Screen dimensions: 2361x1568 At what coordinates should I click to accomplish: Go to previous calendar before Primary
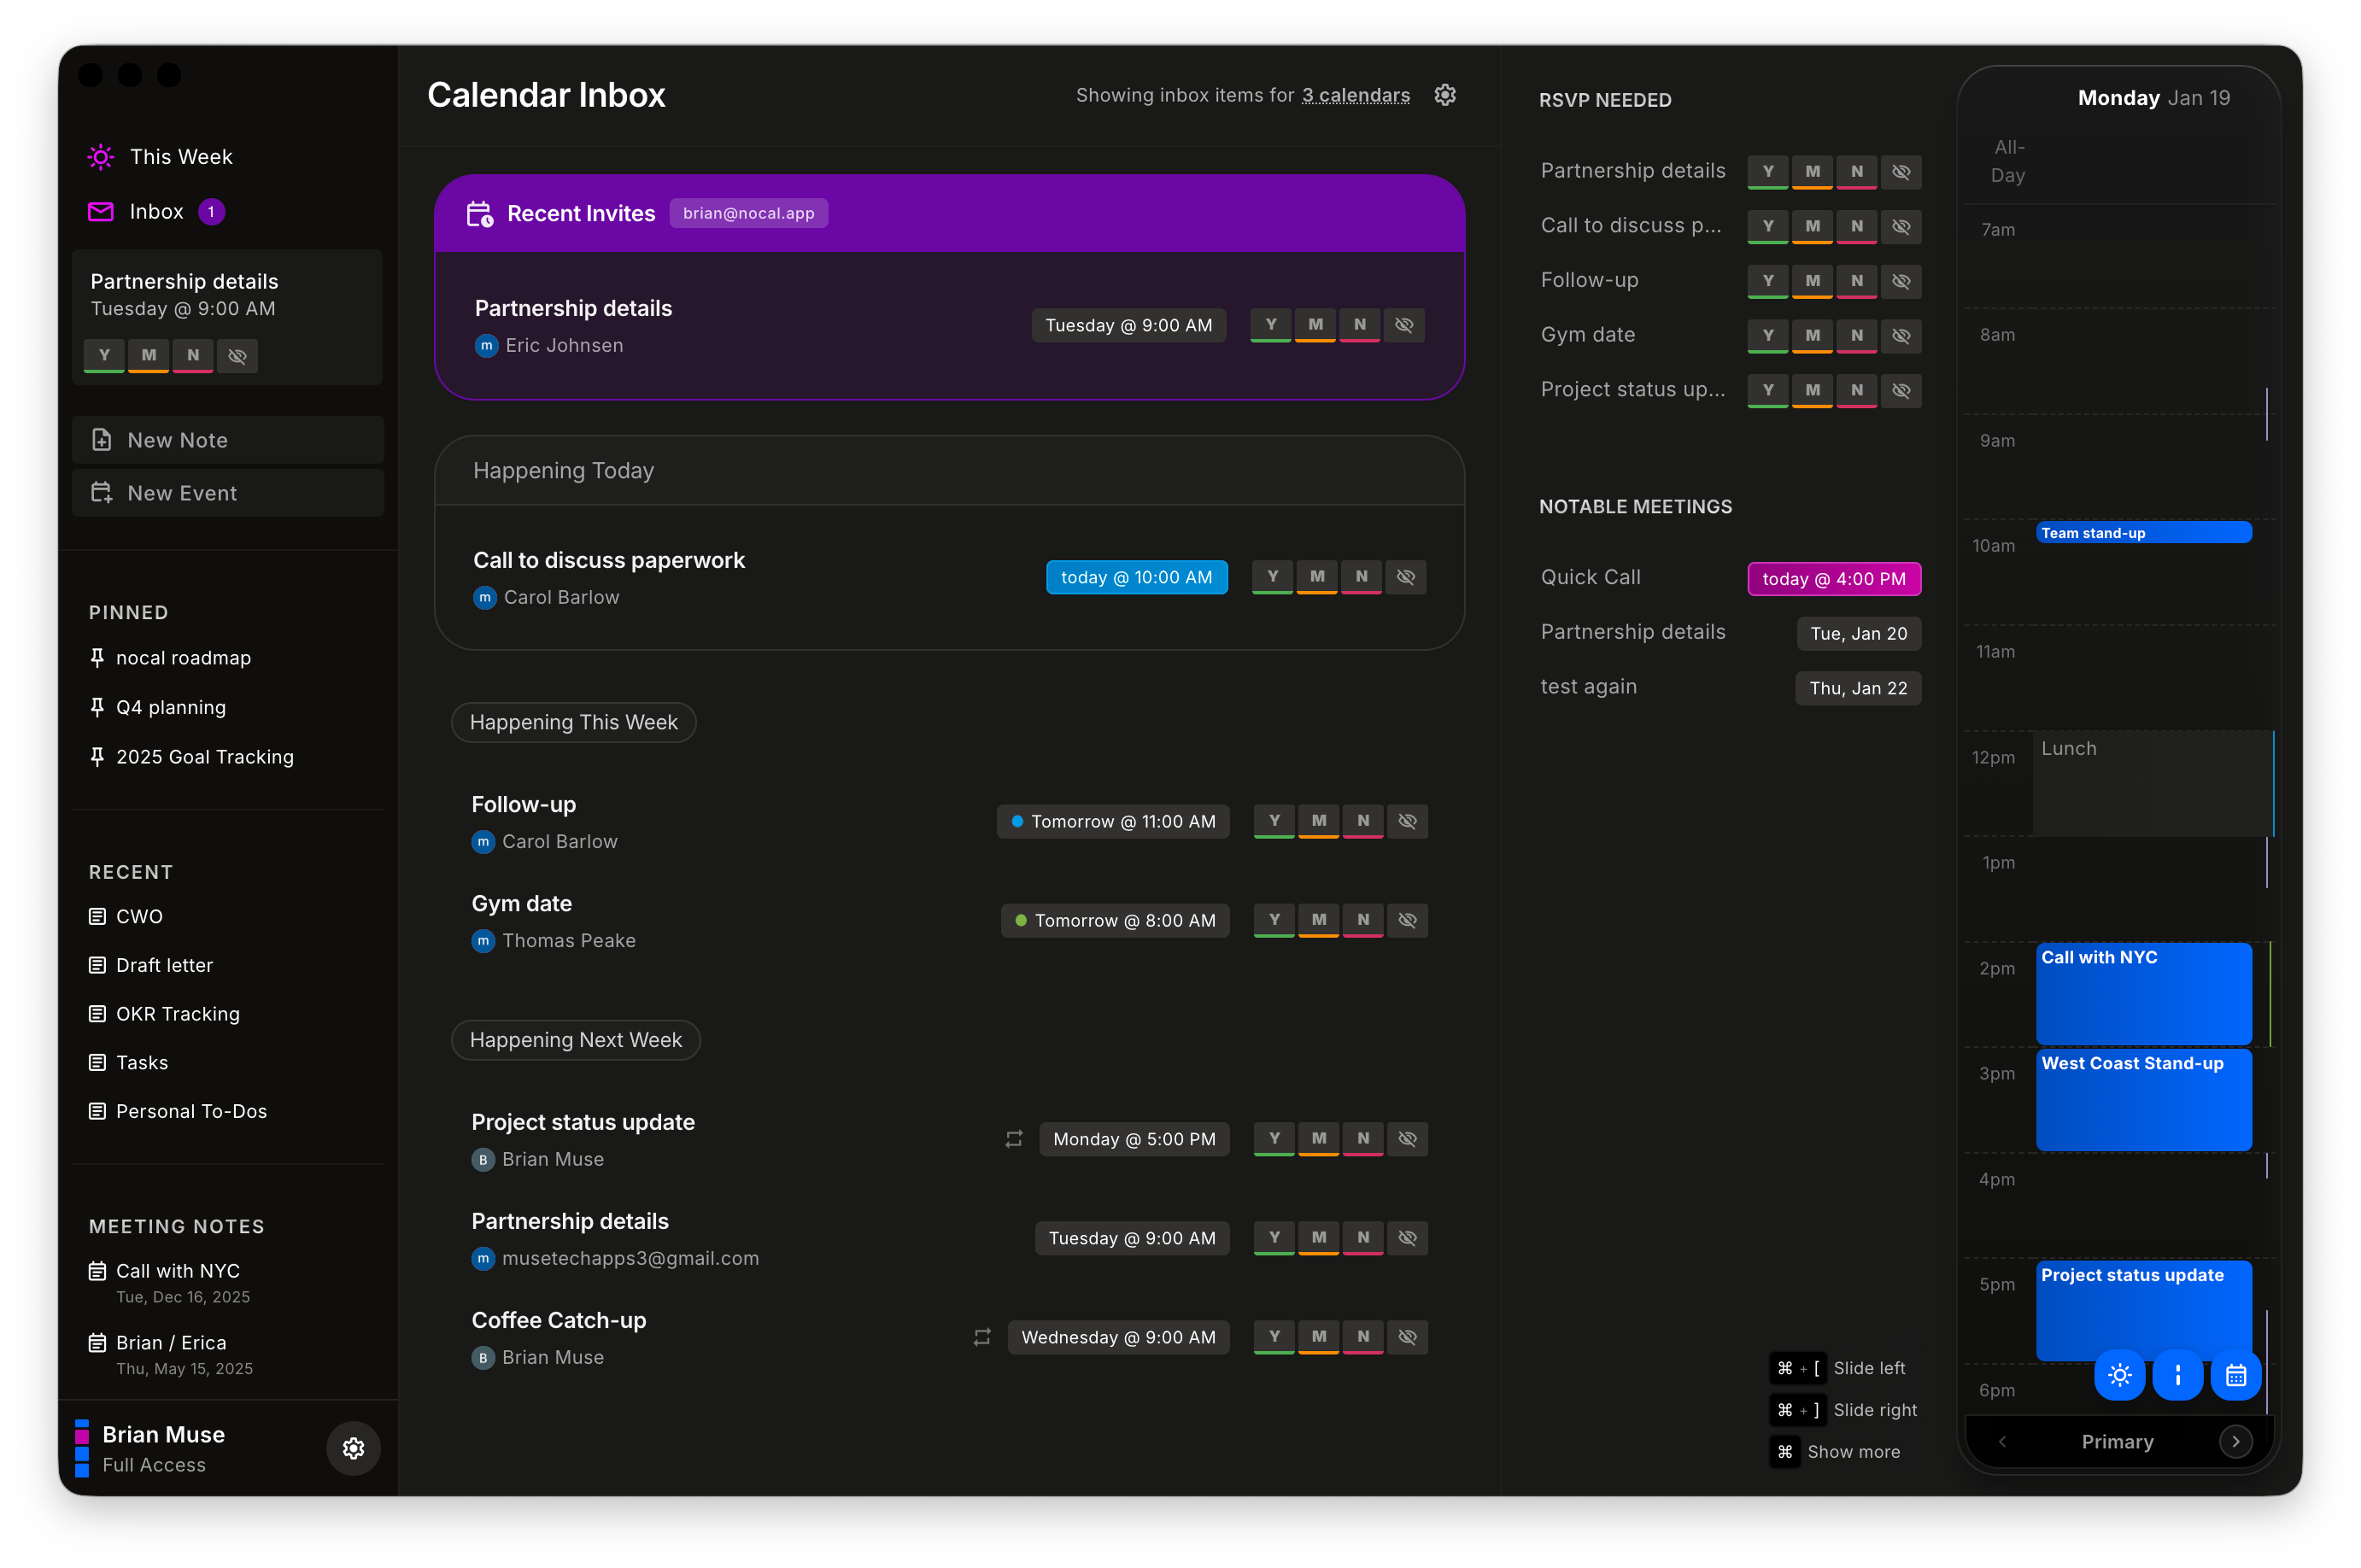(2002, 1441)
